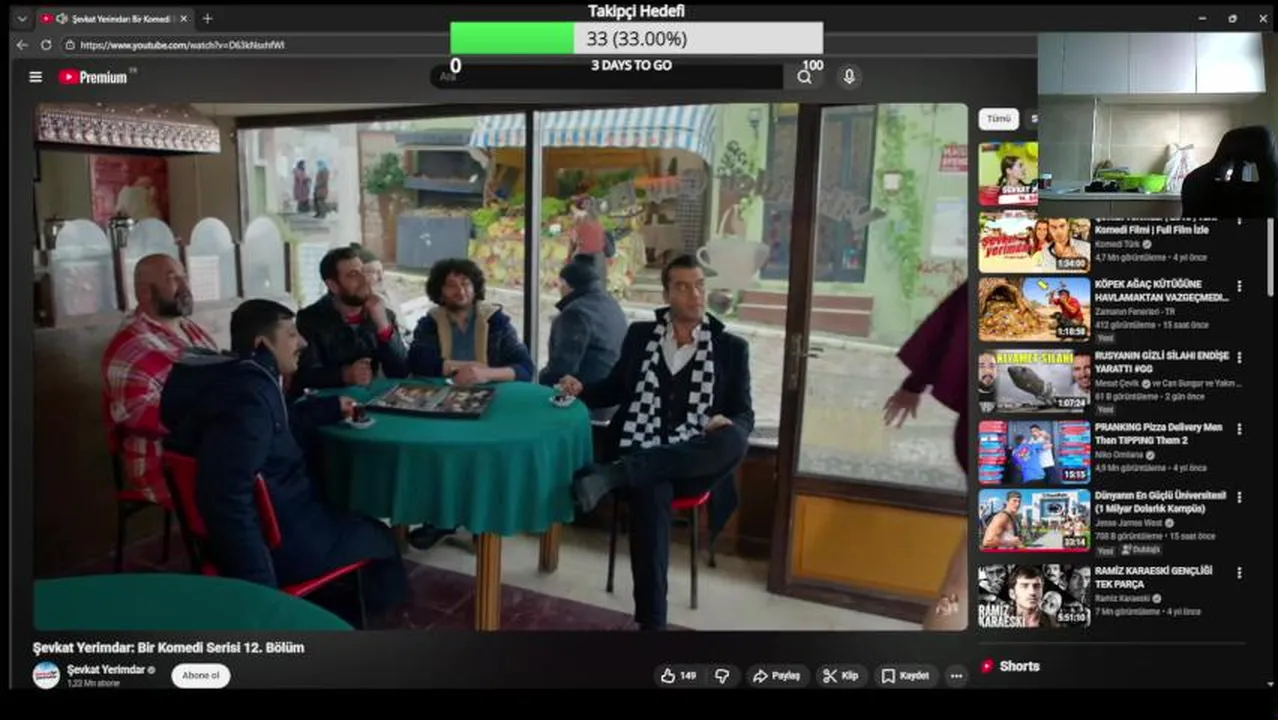
Task: Start voice search with microphone icon
Action: [x=848, y=77]
